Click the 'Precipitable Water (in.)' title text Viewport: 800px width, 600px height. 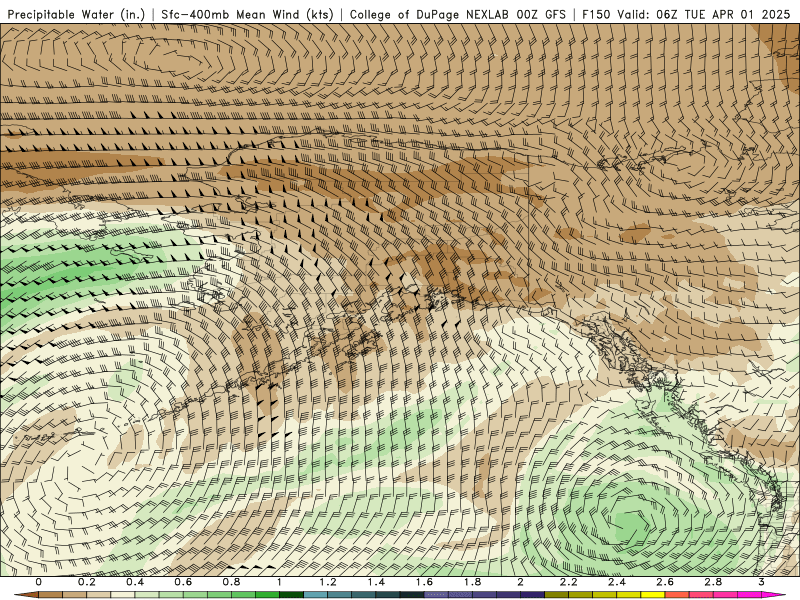76,14
